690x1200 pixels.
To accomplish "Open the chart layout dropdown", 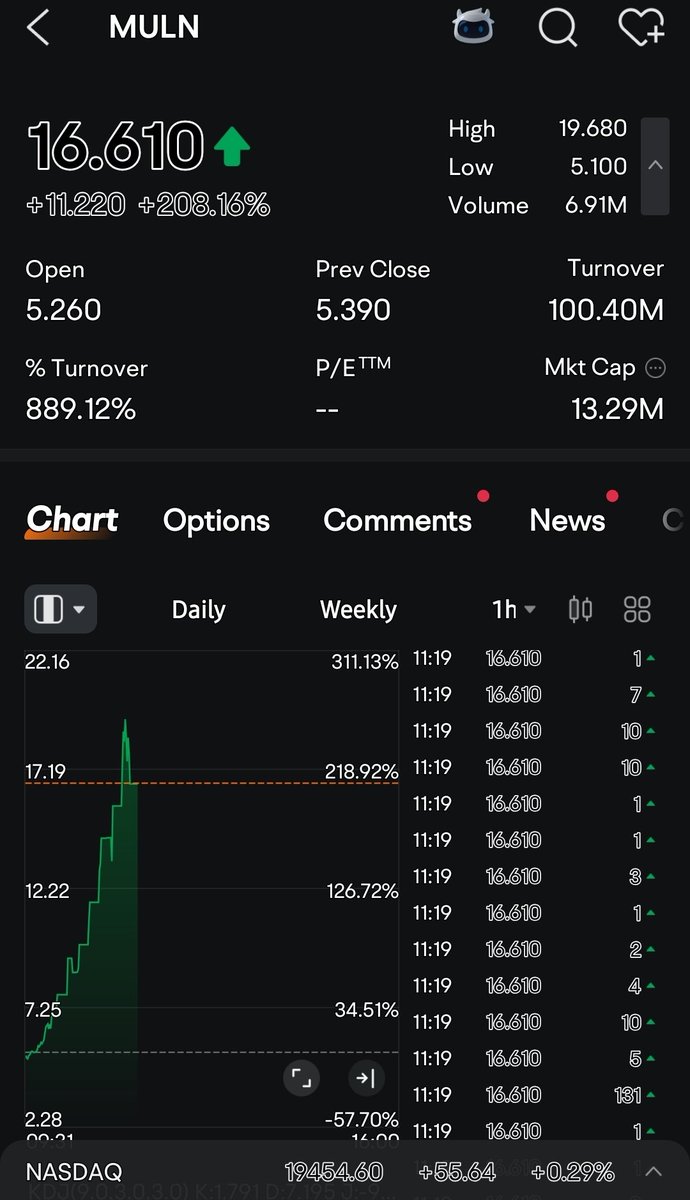I will pos(60,609).
